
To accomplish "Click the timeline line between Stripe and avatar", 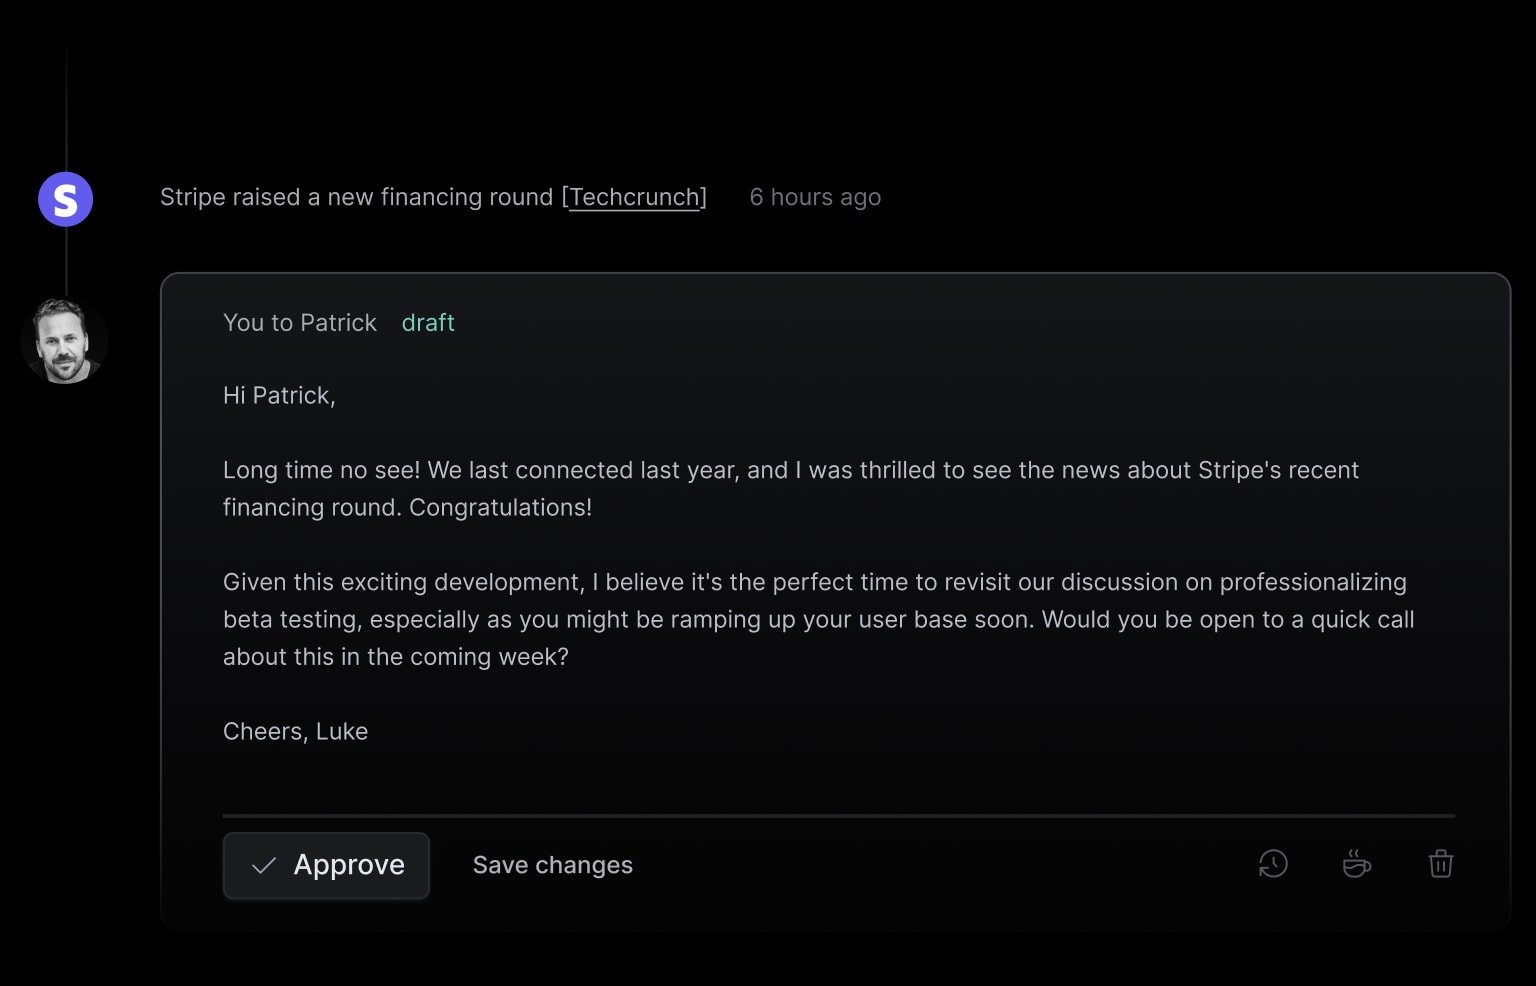I will click(x=66, y=261).
